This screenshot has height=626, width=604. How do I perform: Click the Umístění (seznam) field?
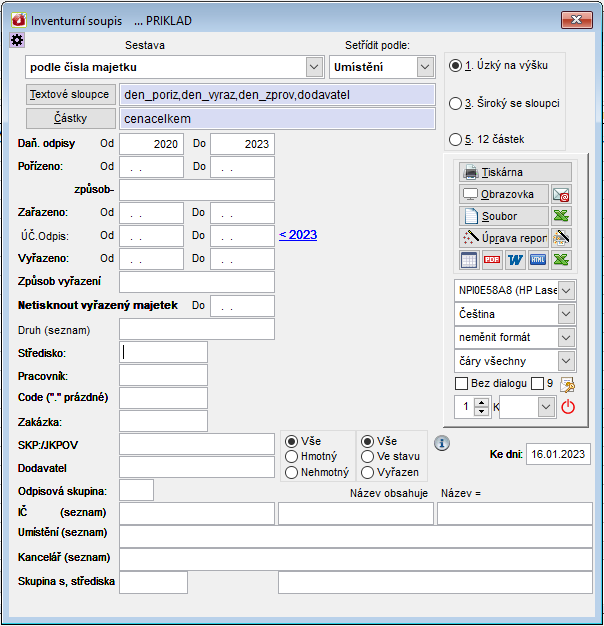(x=356, y=537)
